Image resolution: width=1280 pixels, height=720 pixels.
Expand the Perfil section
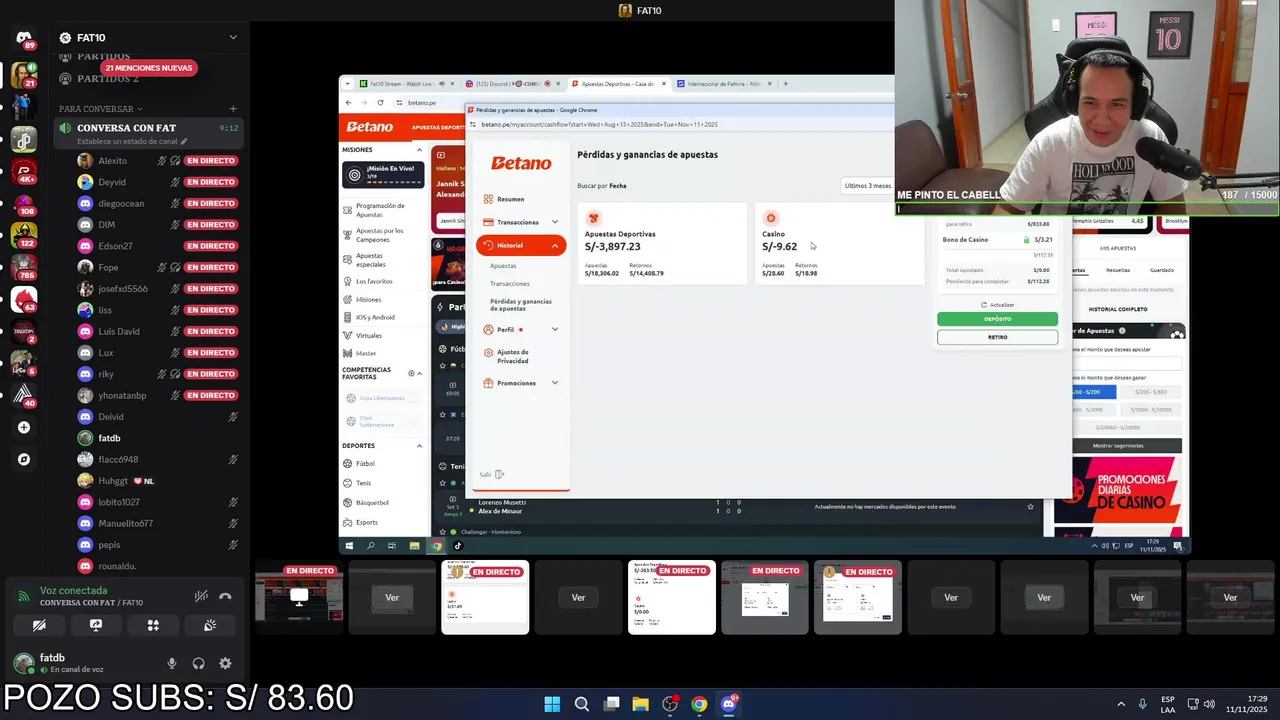[520, 329]
